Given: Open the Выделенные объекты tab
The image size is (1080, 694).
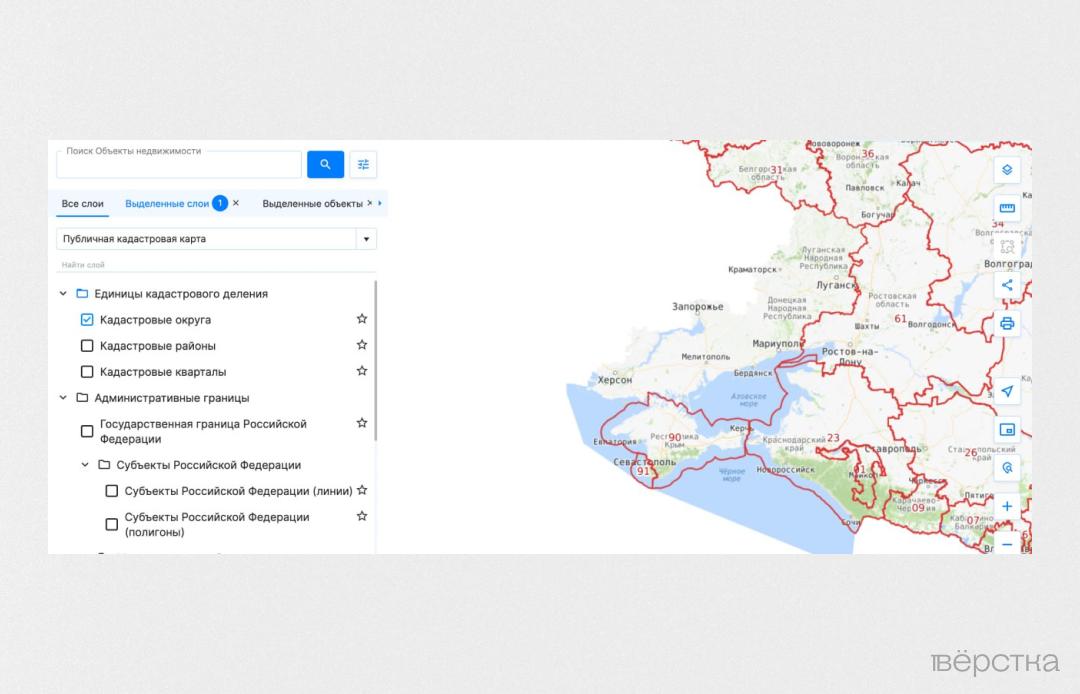Looking at the screenshot, I should click(x=312, y=204).
